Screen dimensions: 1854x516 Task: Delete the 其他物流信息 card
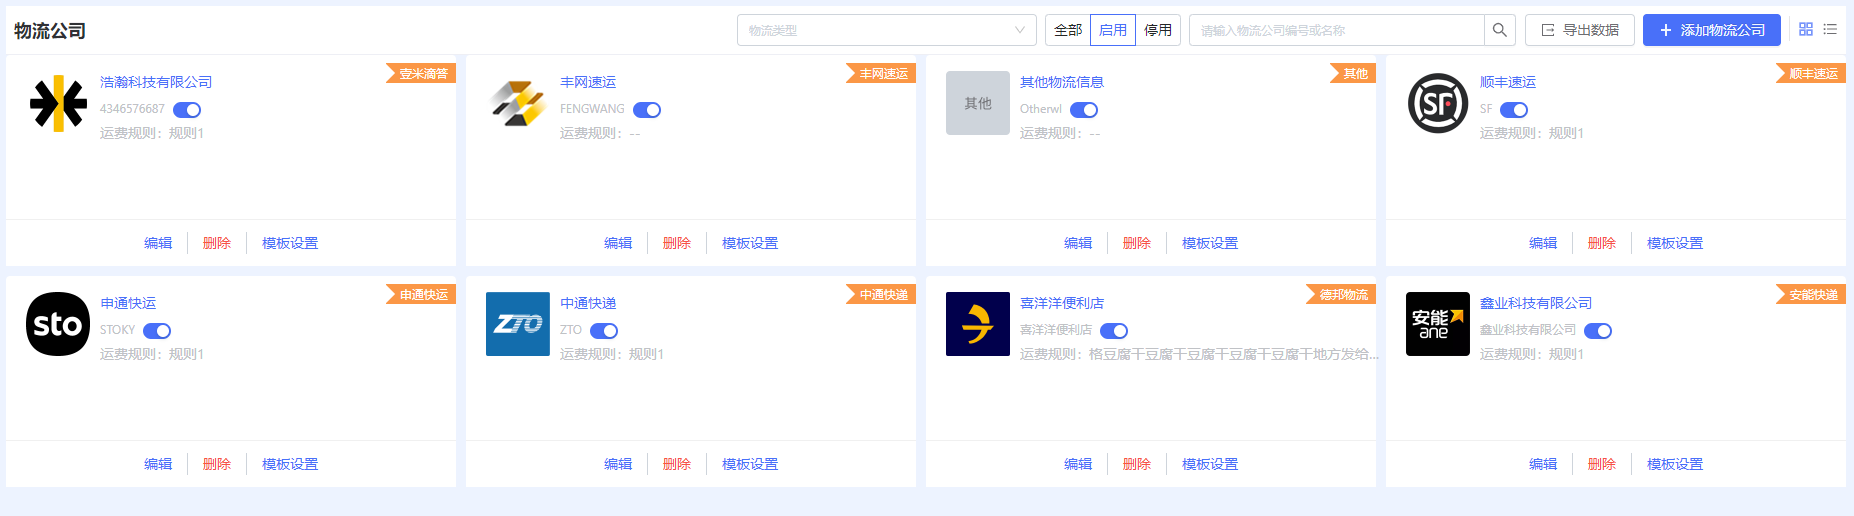(1137, 243)
